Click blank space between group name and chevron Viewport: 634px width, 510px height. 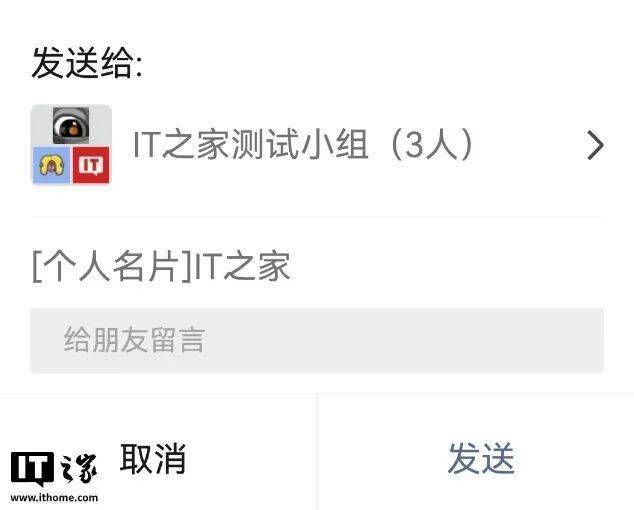coord(530,145)
